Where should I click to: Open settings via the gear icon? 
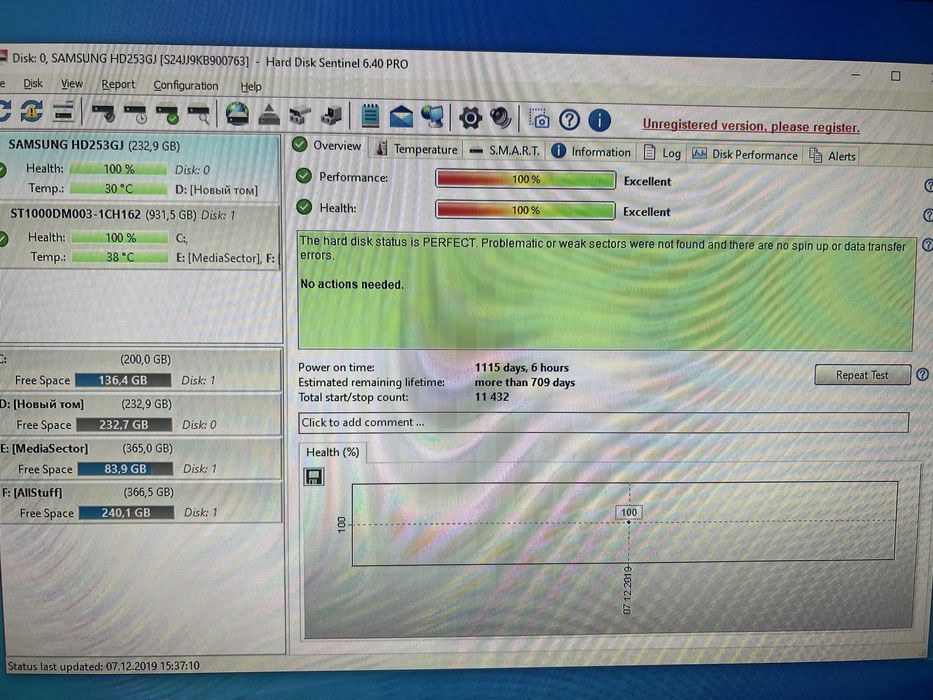tap(470, 118)
